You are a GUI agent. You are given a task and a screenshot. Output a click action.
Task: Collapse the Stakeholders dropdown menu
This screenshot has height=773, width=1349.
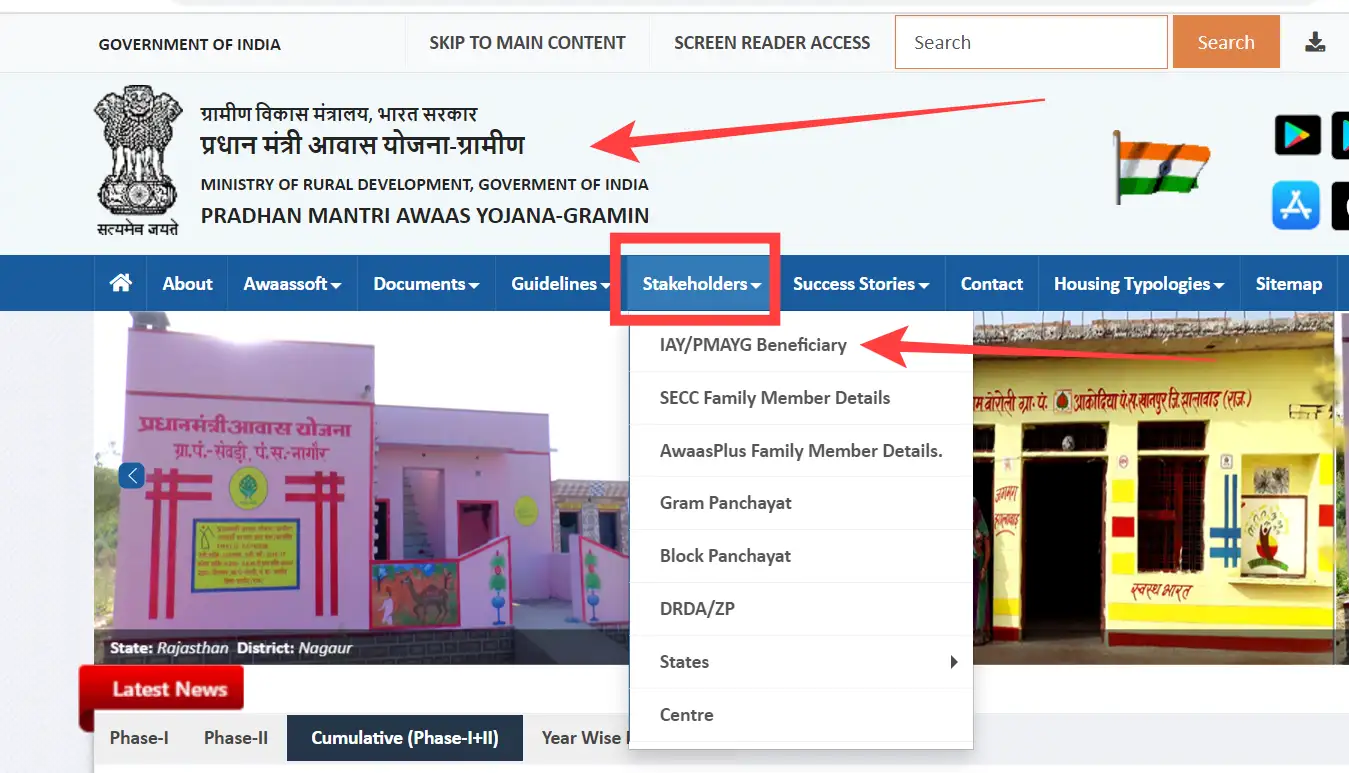pyautogui.click(x=702, y=283)
